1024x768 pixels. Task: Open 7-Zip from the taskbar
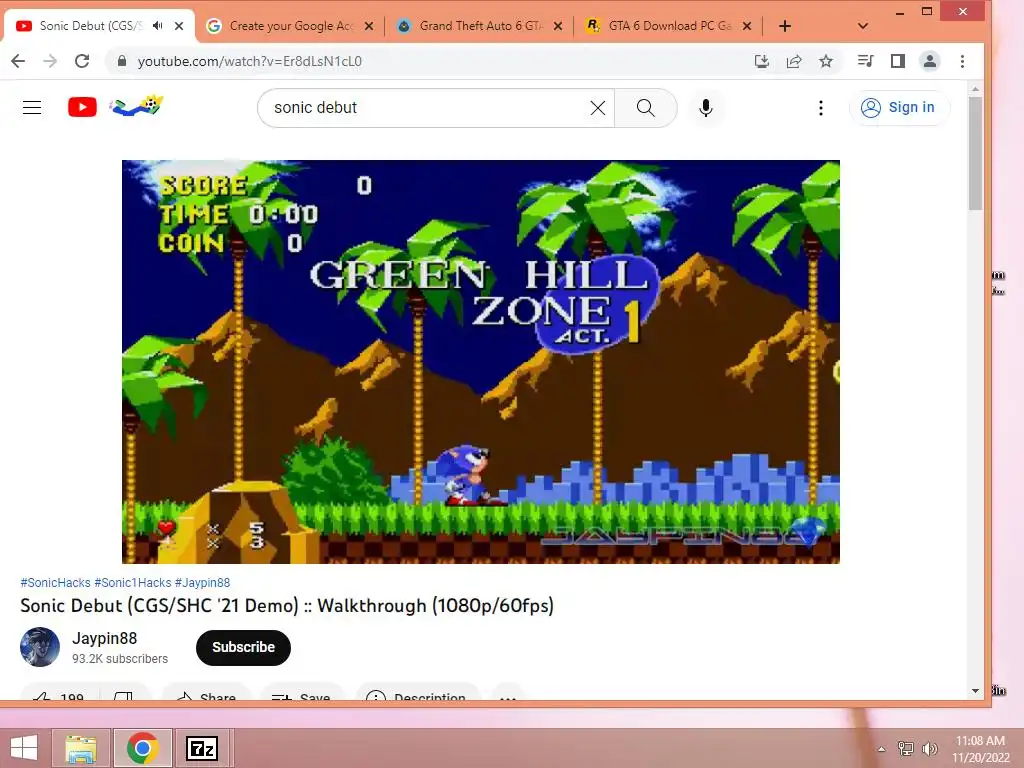(x=202, y=748)
